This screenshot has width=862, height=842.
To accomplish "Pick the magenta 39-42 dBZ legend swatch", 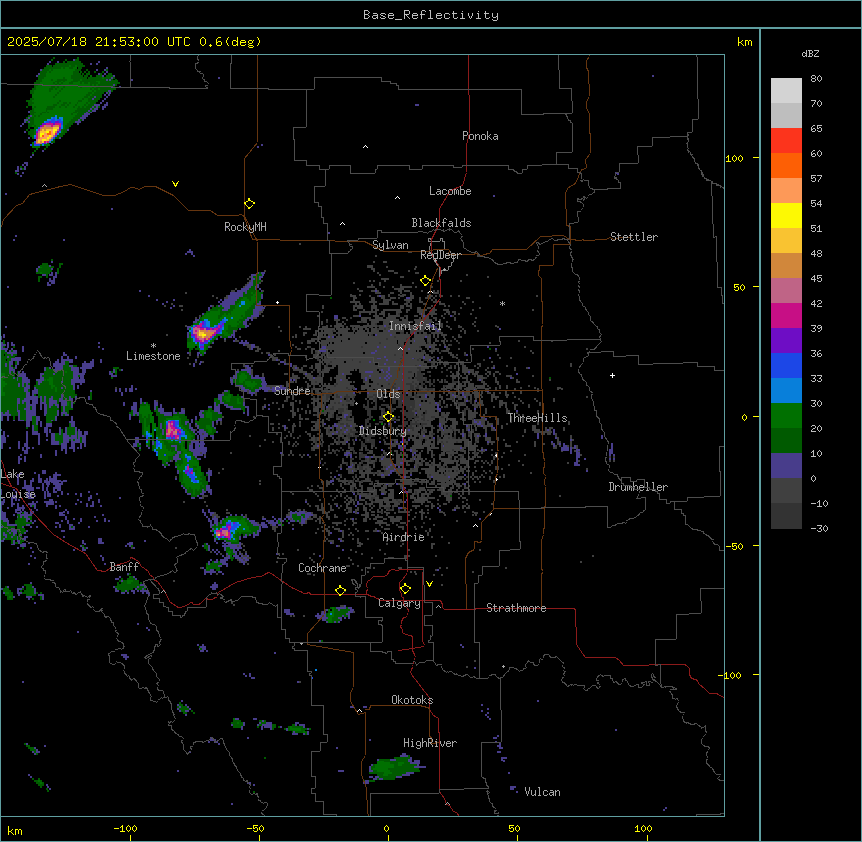I will 786,315.
